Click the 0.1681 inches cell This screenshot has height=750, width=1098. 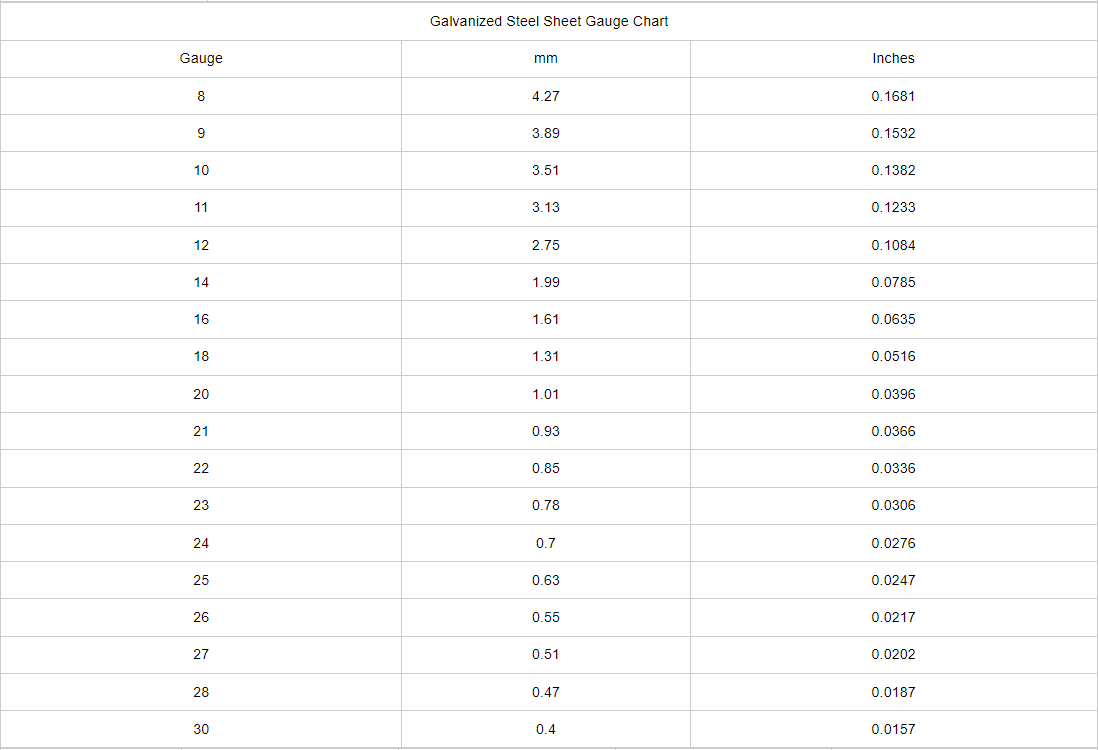[x=893, y=96]
